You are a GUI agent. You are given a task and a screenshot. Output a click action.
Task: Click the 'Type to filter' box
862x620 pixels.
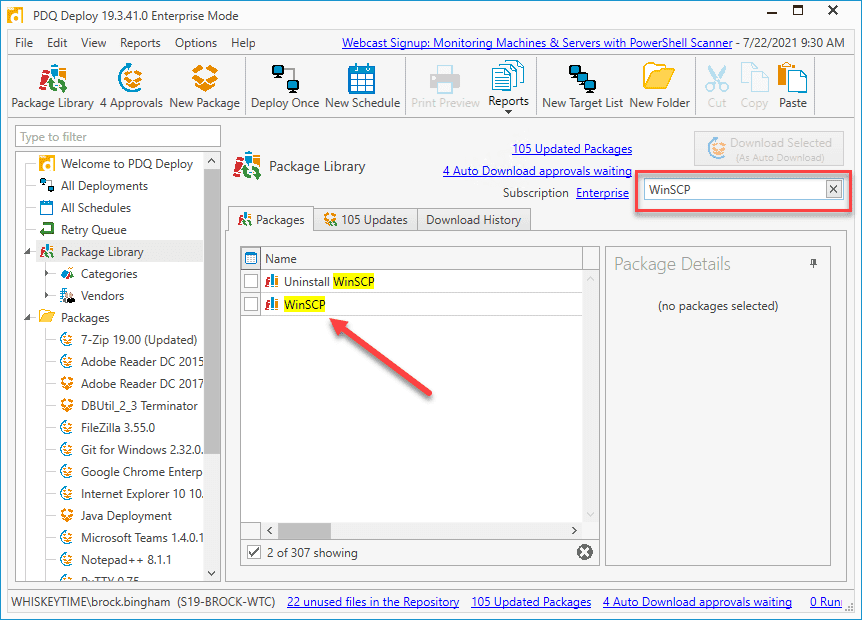(x=118, y=137)
